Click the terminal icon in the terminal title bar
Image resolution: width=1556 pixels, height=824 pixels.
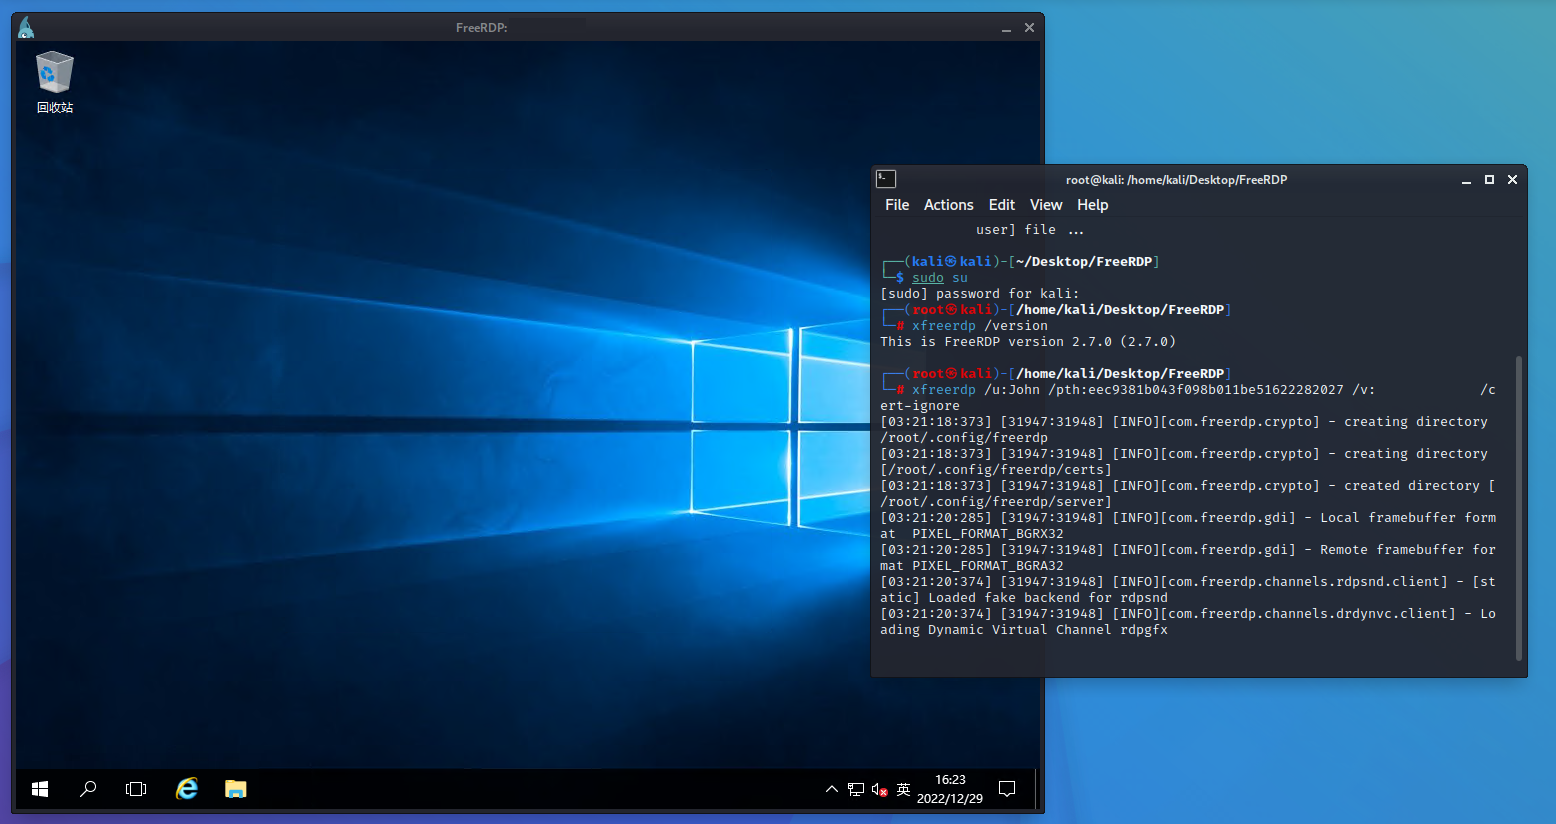(886, 179)
